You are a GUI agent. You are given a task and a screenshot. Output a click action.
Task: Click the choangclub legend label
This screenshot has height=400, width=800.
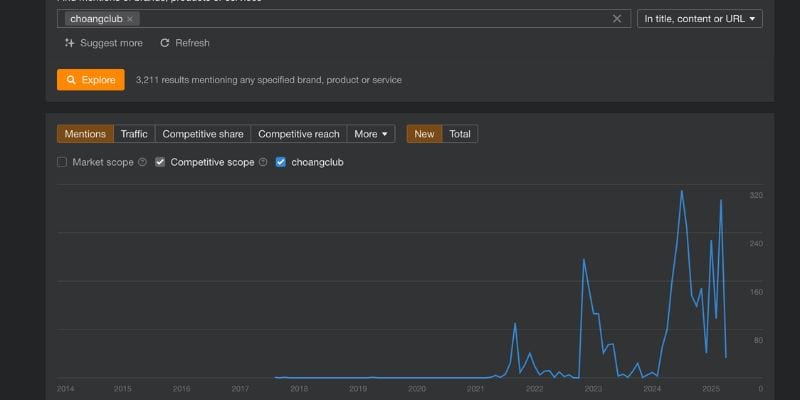pyautogui.click(x=317, y=162)
